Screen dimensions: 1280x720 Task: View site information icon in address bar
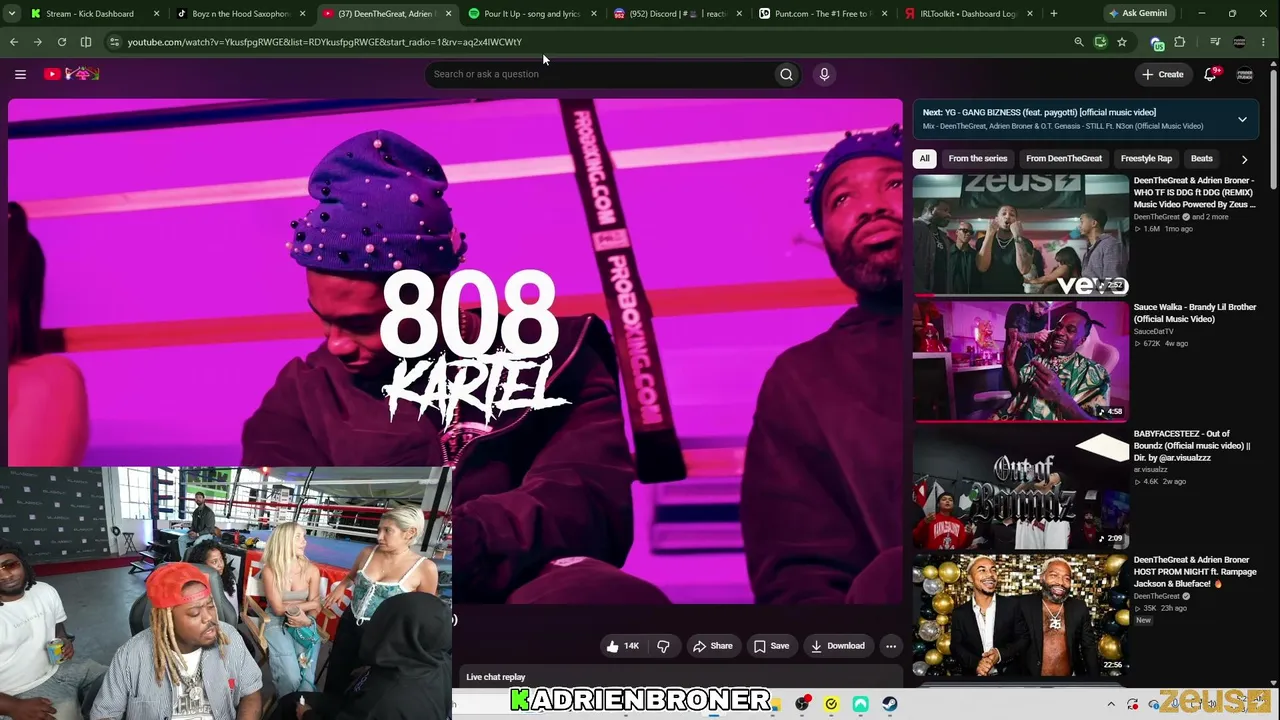pos(115,42)
